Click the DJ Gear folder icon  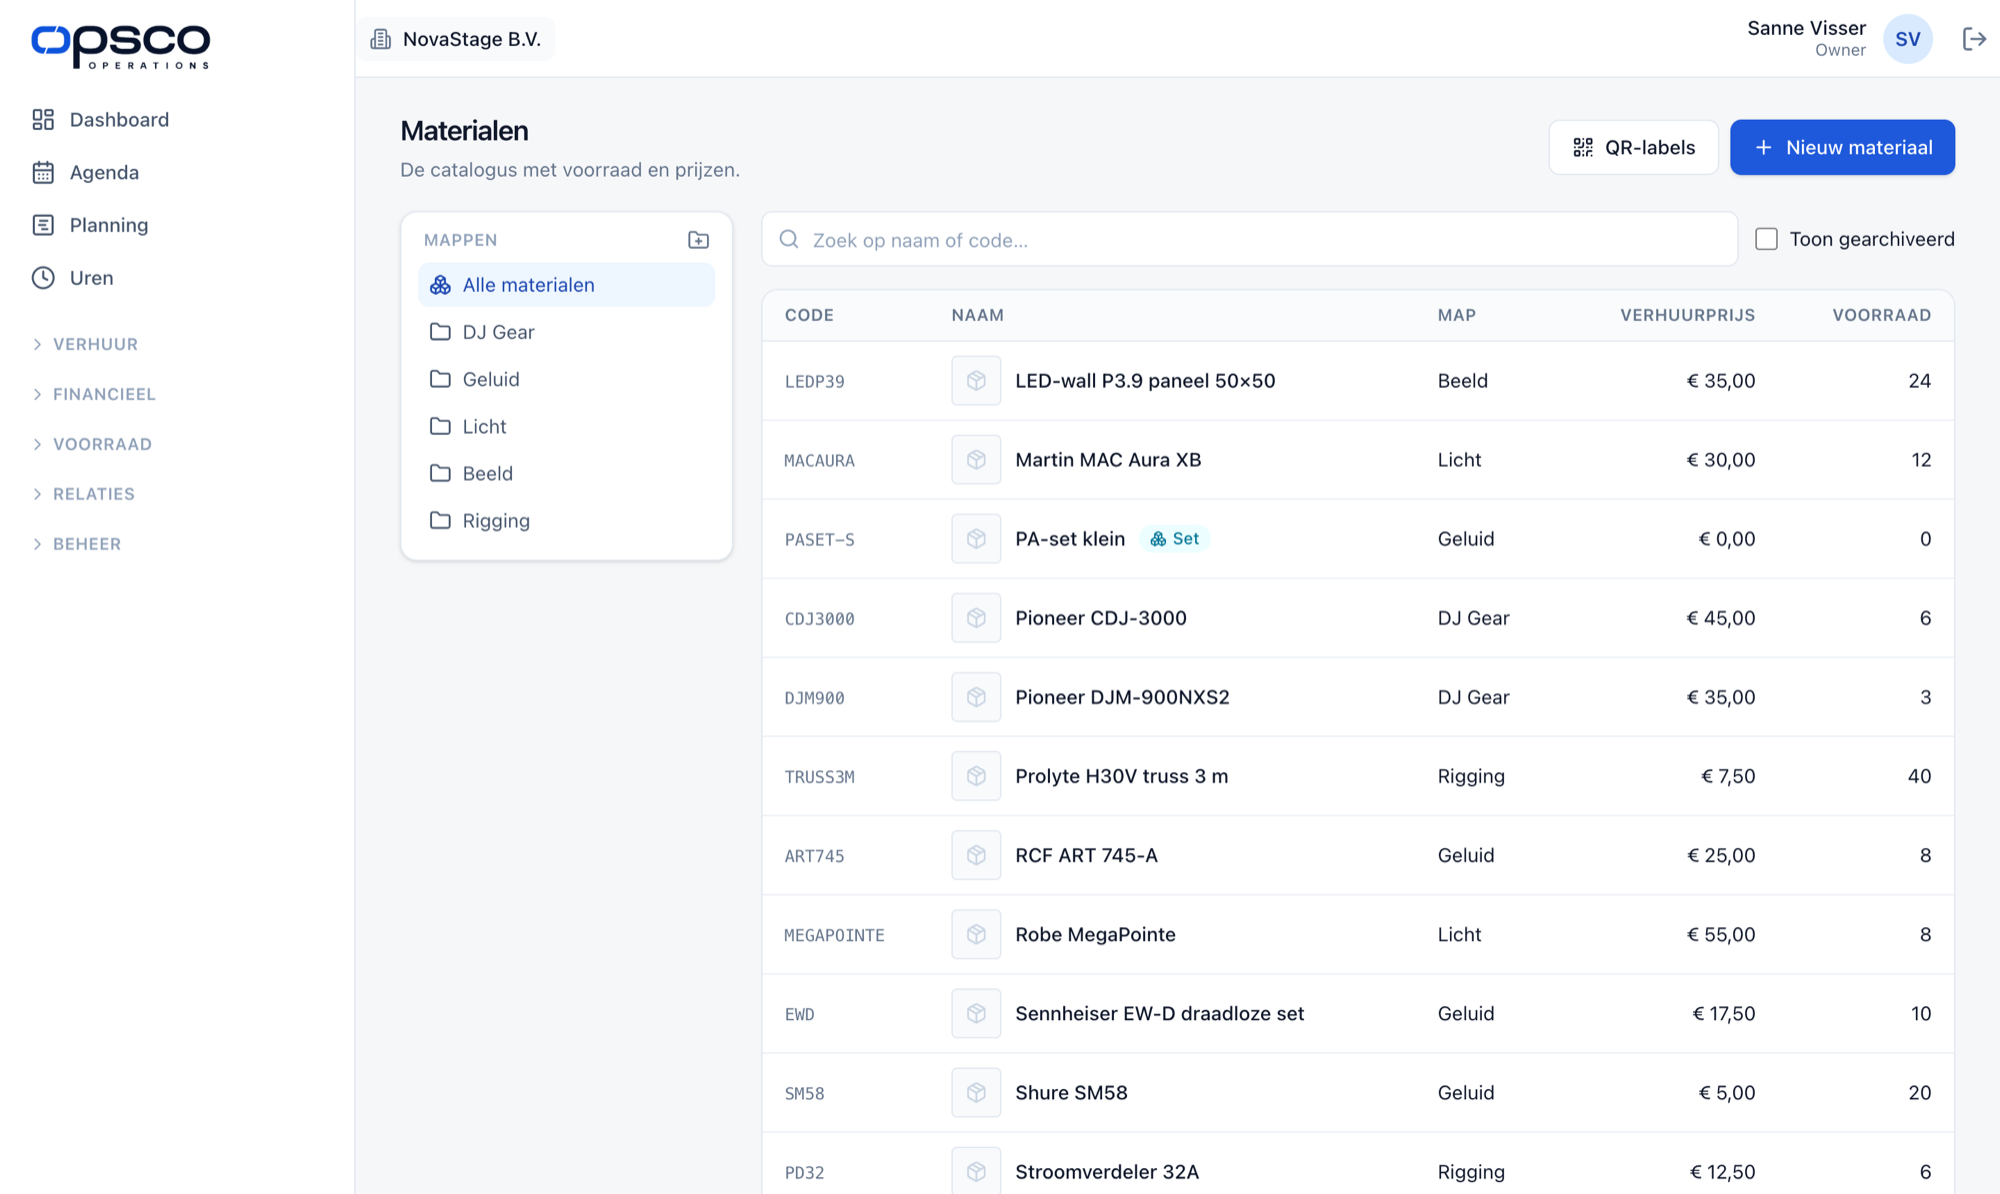[440, 332]
